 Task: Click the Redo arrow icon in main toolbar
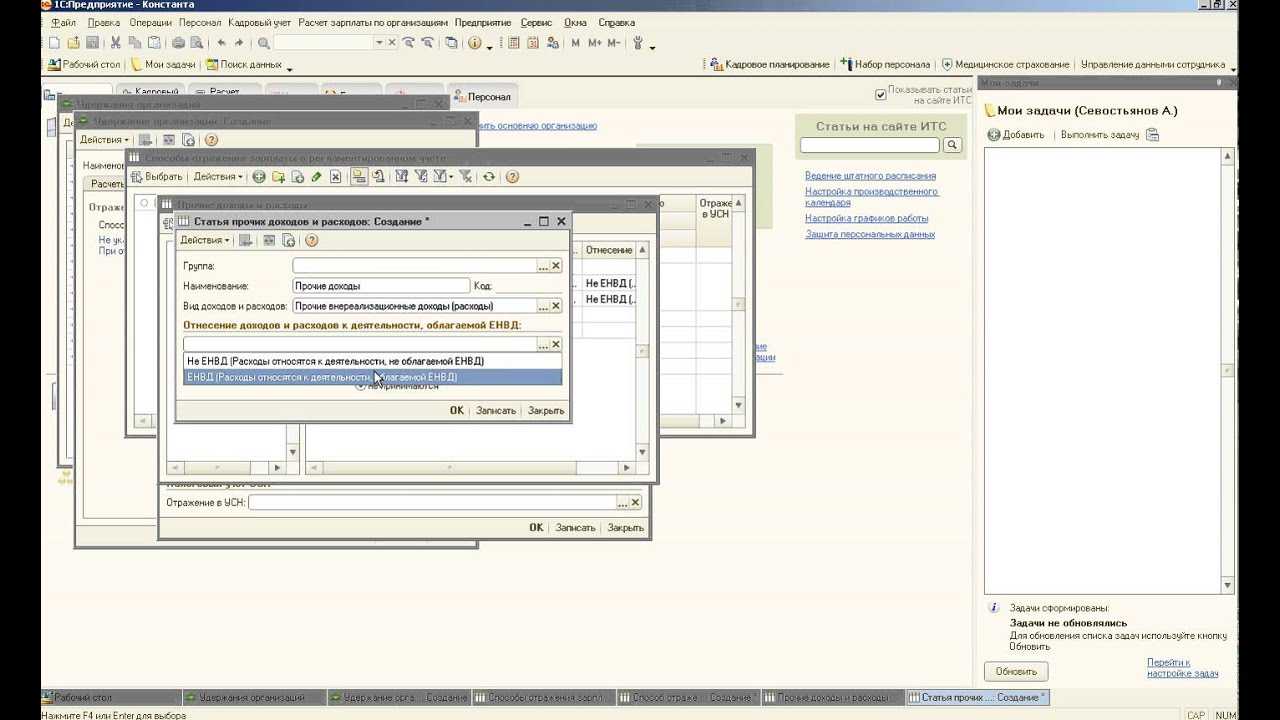[239, 43]
